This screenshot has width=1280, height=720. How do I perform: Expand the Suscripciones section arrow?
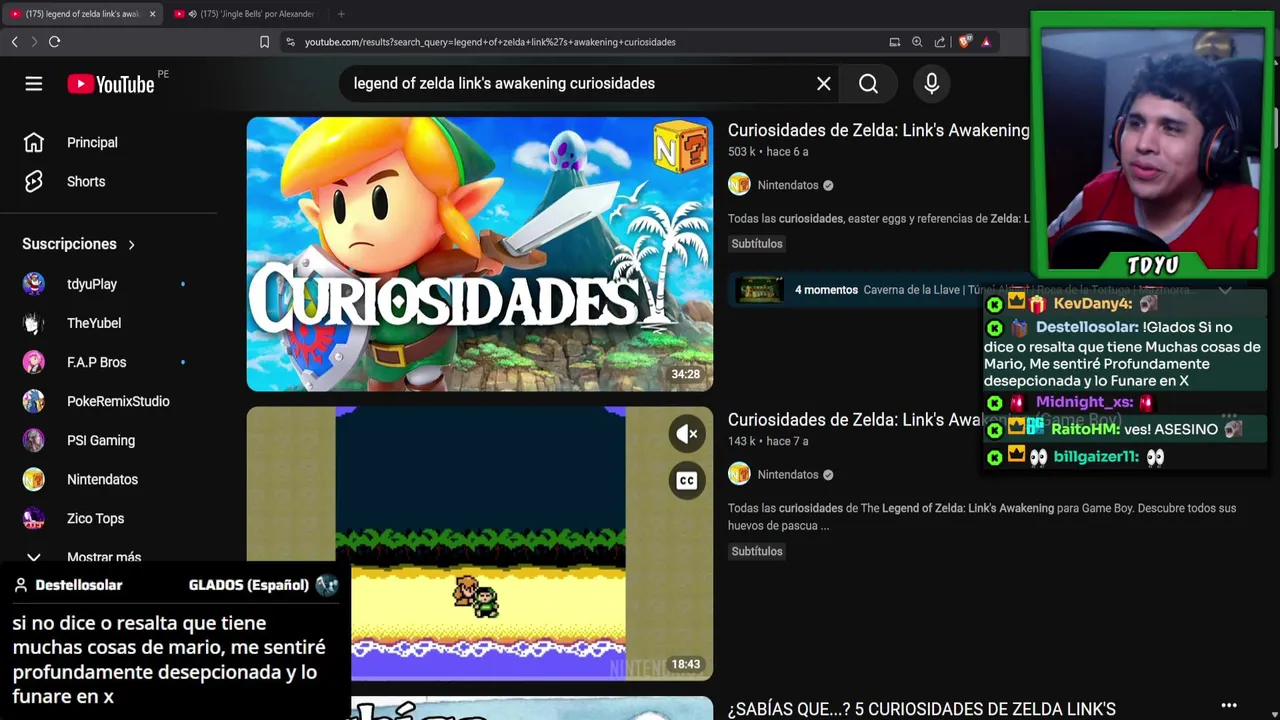(131, 244)
